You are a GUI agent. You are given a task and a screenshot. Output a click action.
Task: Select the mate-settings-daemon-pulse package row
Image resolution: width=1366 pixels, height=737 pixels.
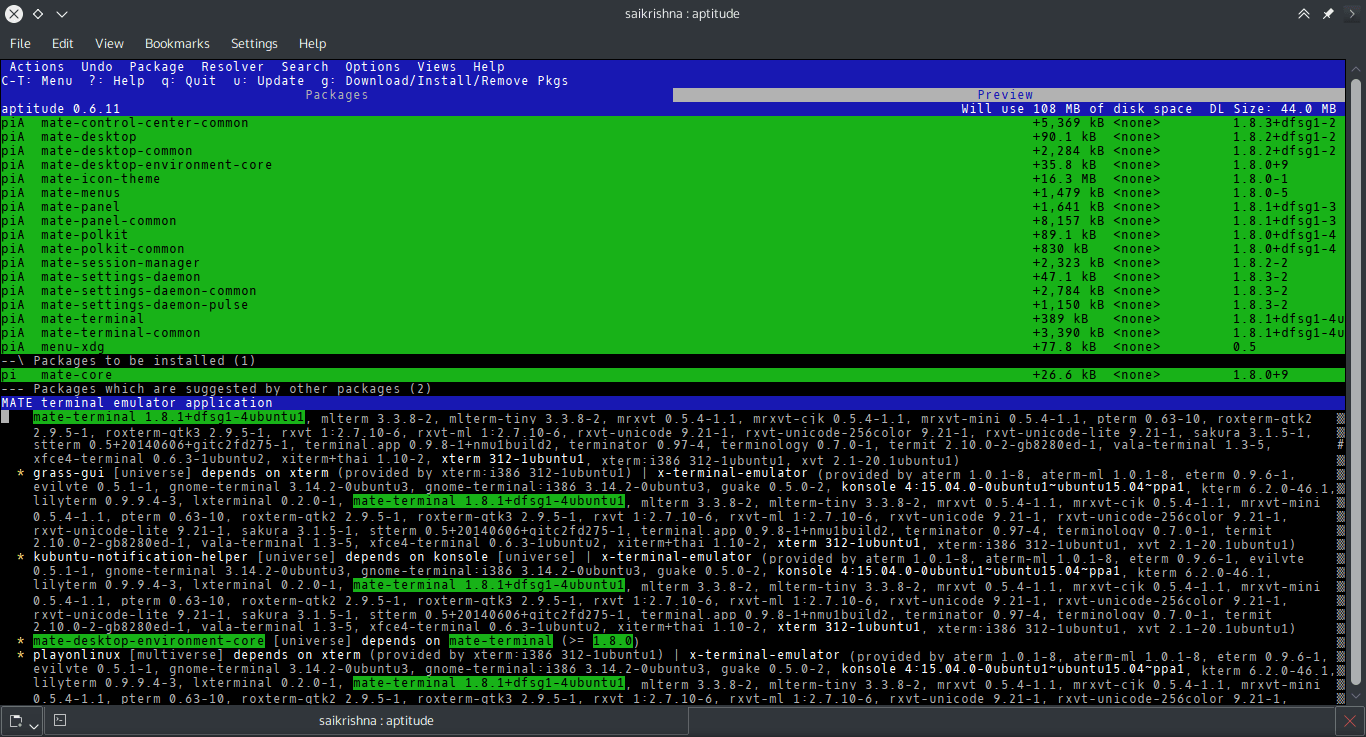click(x=673, y=305)
